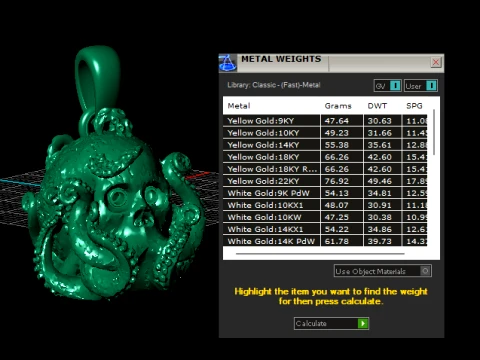
Task: Select the White Gold:14KX1 row
Action: click(x=325, y=229)
